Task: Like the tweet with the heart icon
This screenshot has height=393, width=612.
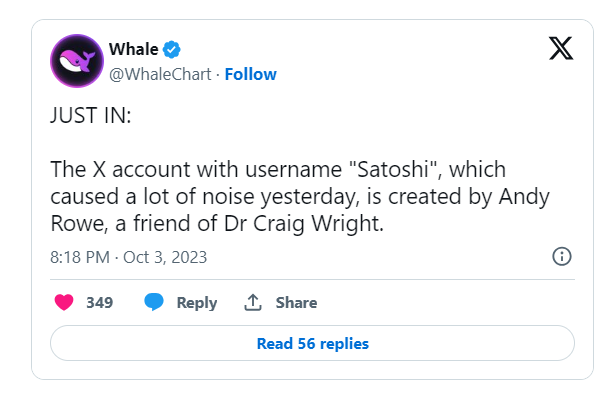Action: [64, 302]
